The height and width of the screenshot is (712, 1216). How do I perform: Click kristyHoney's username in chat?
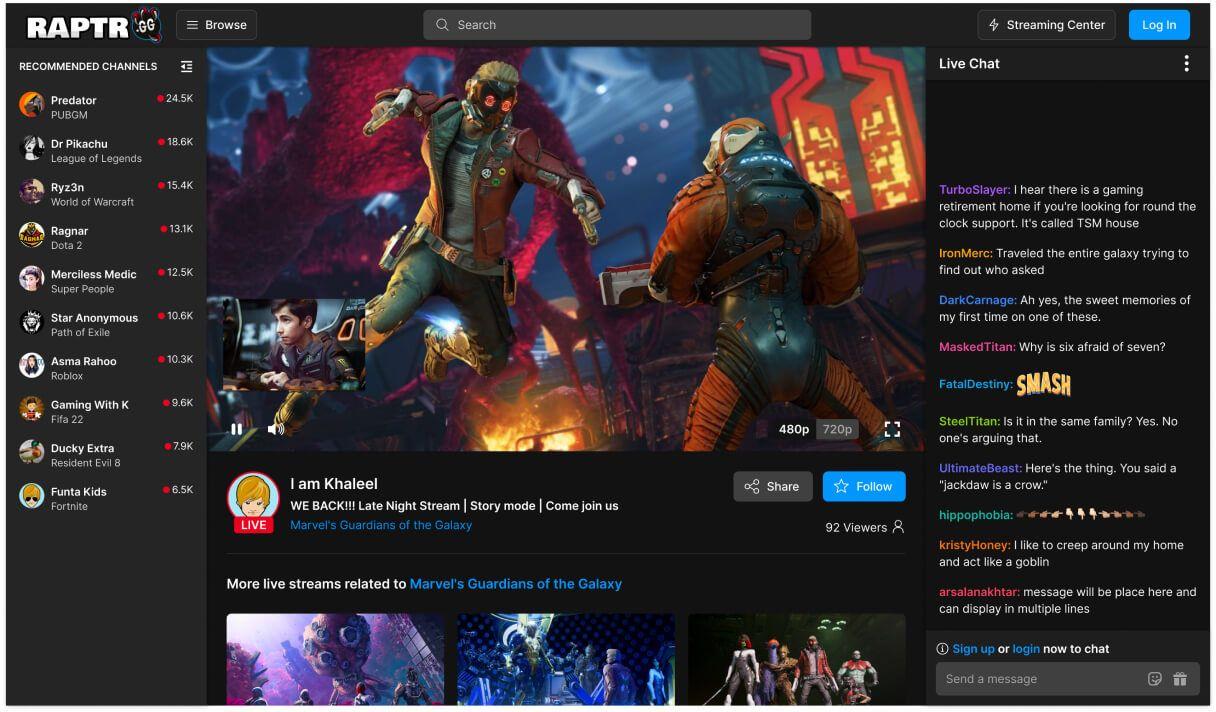974,546
